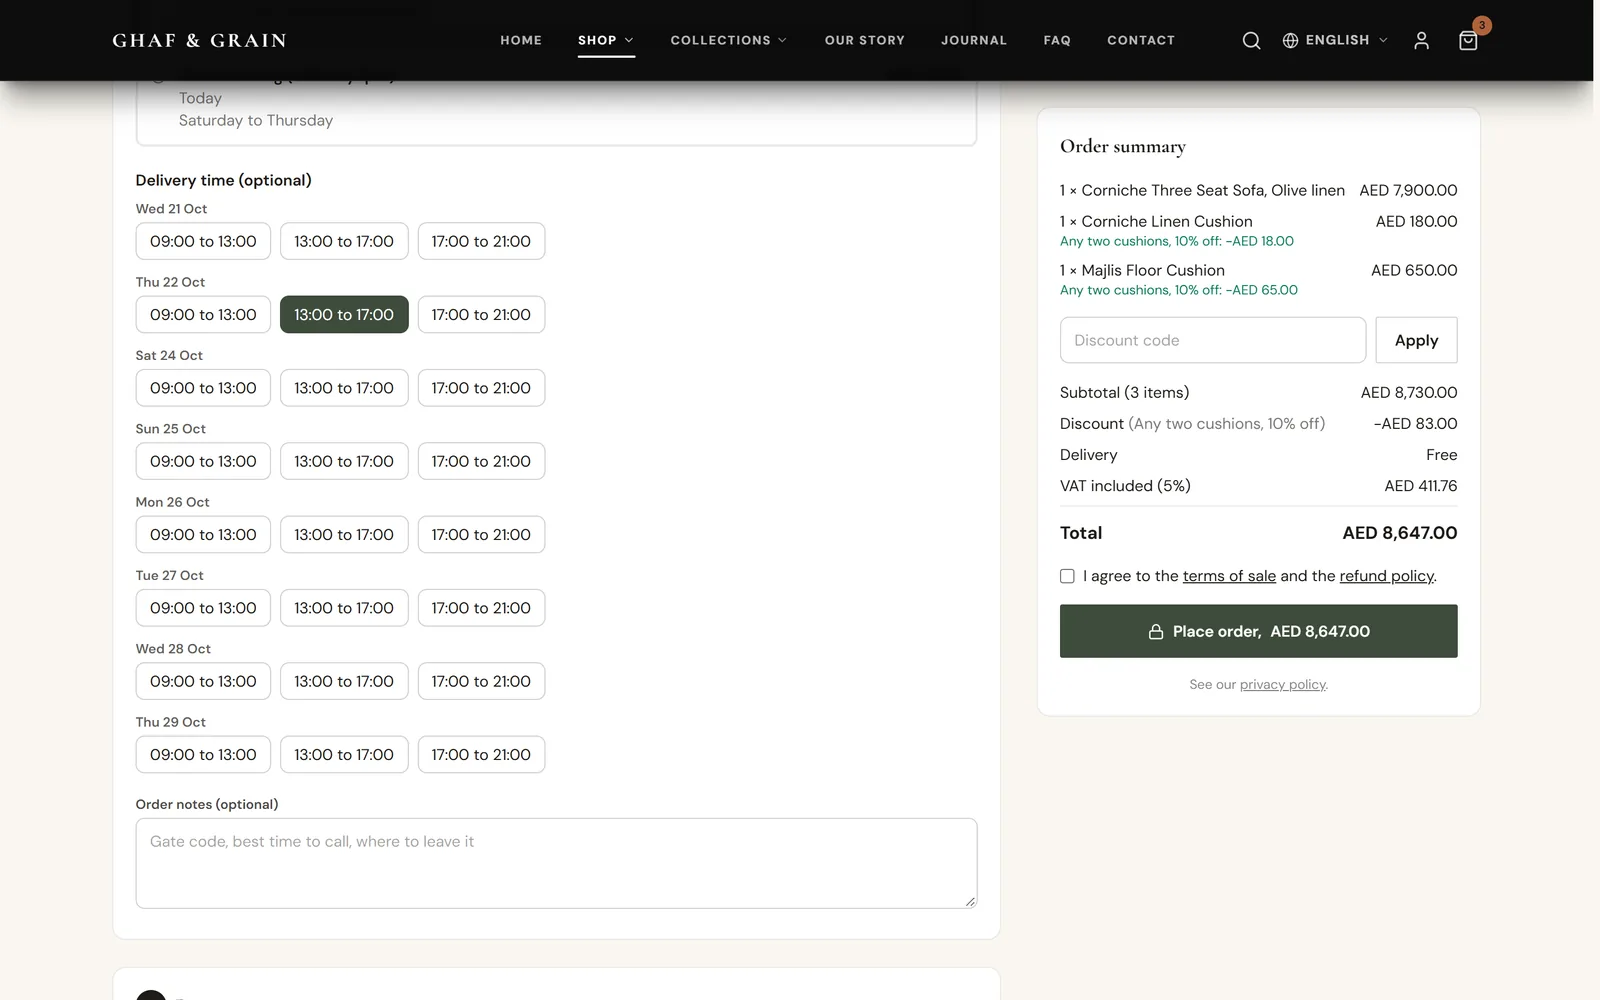Viewport: 1600px width, 1000px height.
Task: Click Apply discount code button
Action: tap(1416, 340)
